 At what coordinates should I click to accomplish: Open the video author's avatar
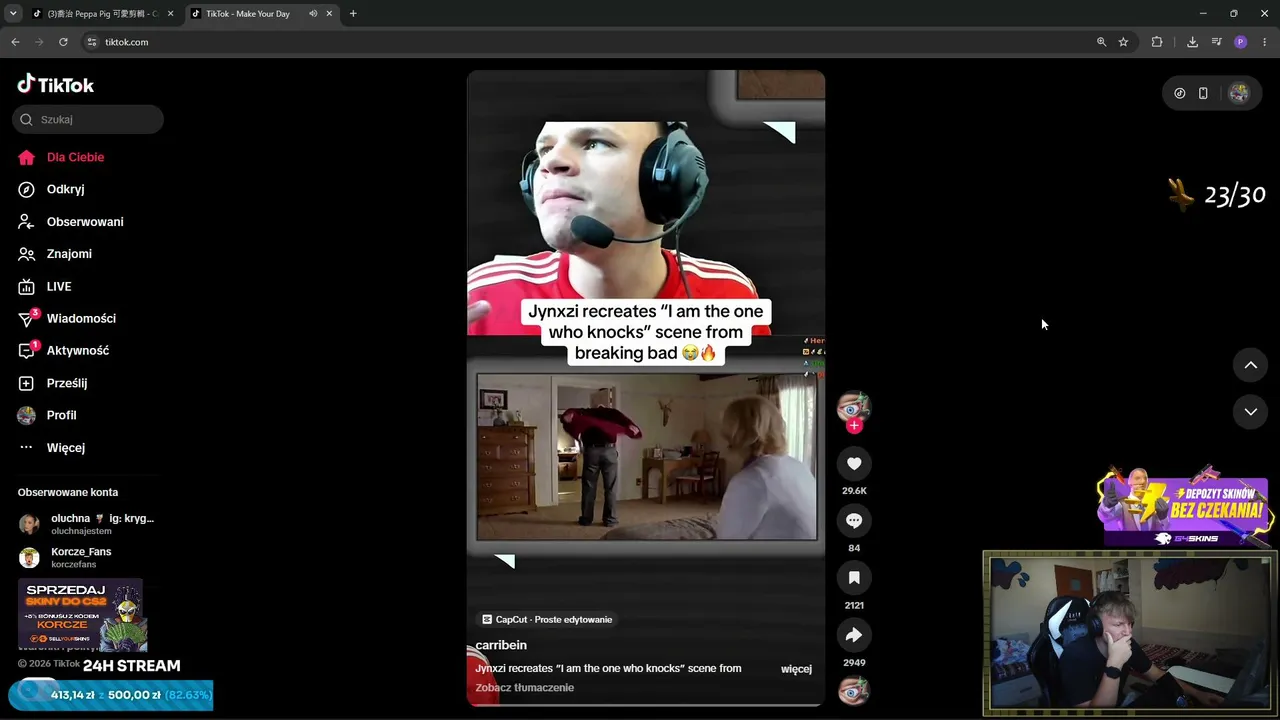pos(854,407)
